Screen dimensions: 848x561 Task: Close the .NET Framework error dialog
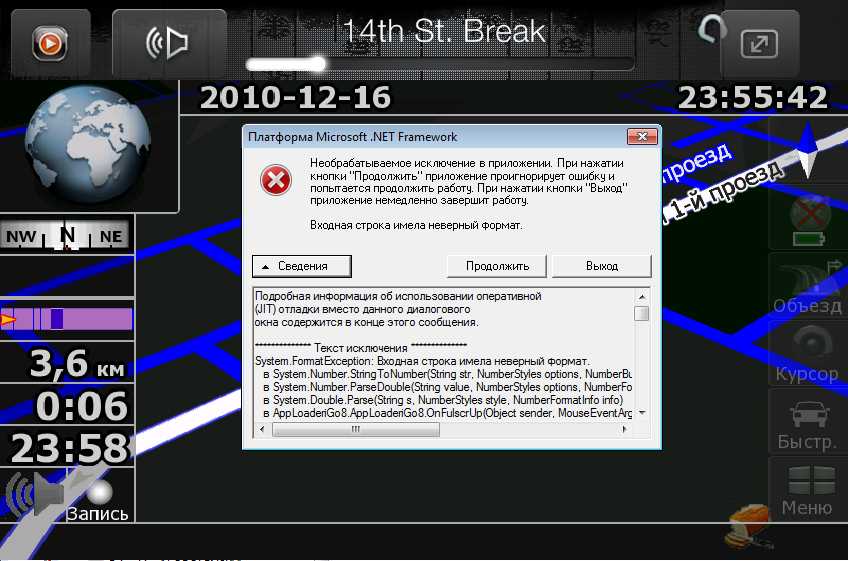point(641,137)
